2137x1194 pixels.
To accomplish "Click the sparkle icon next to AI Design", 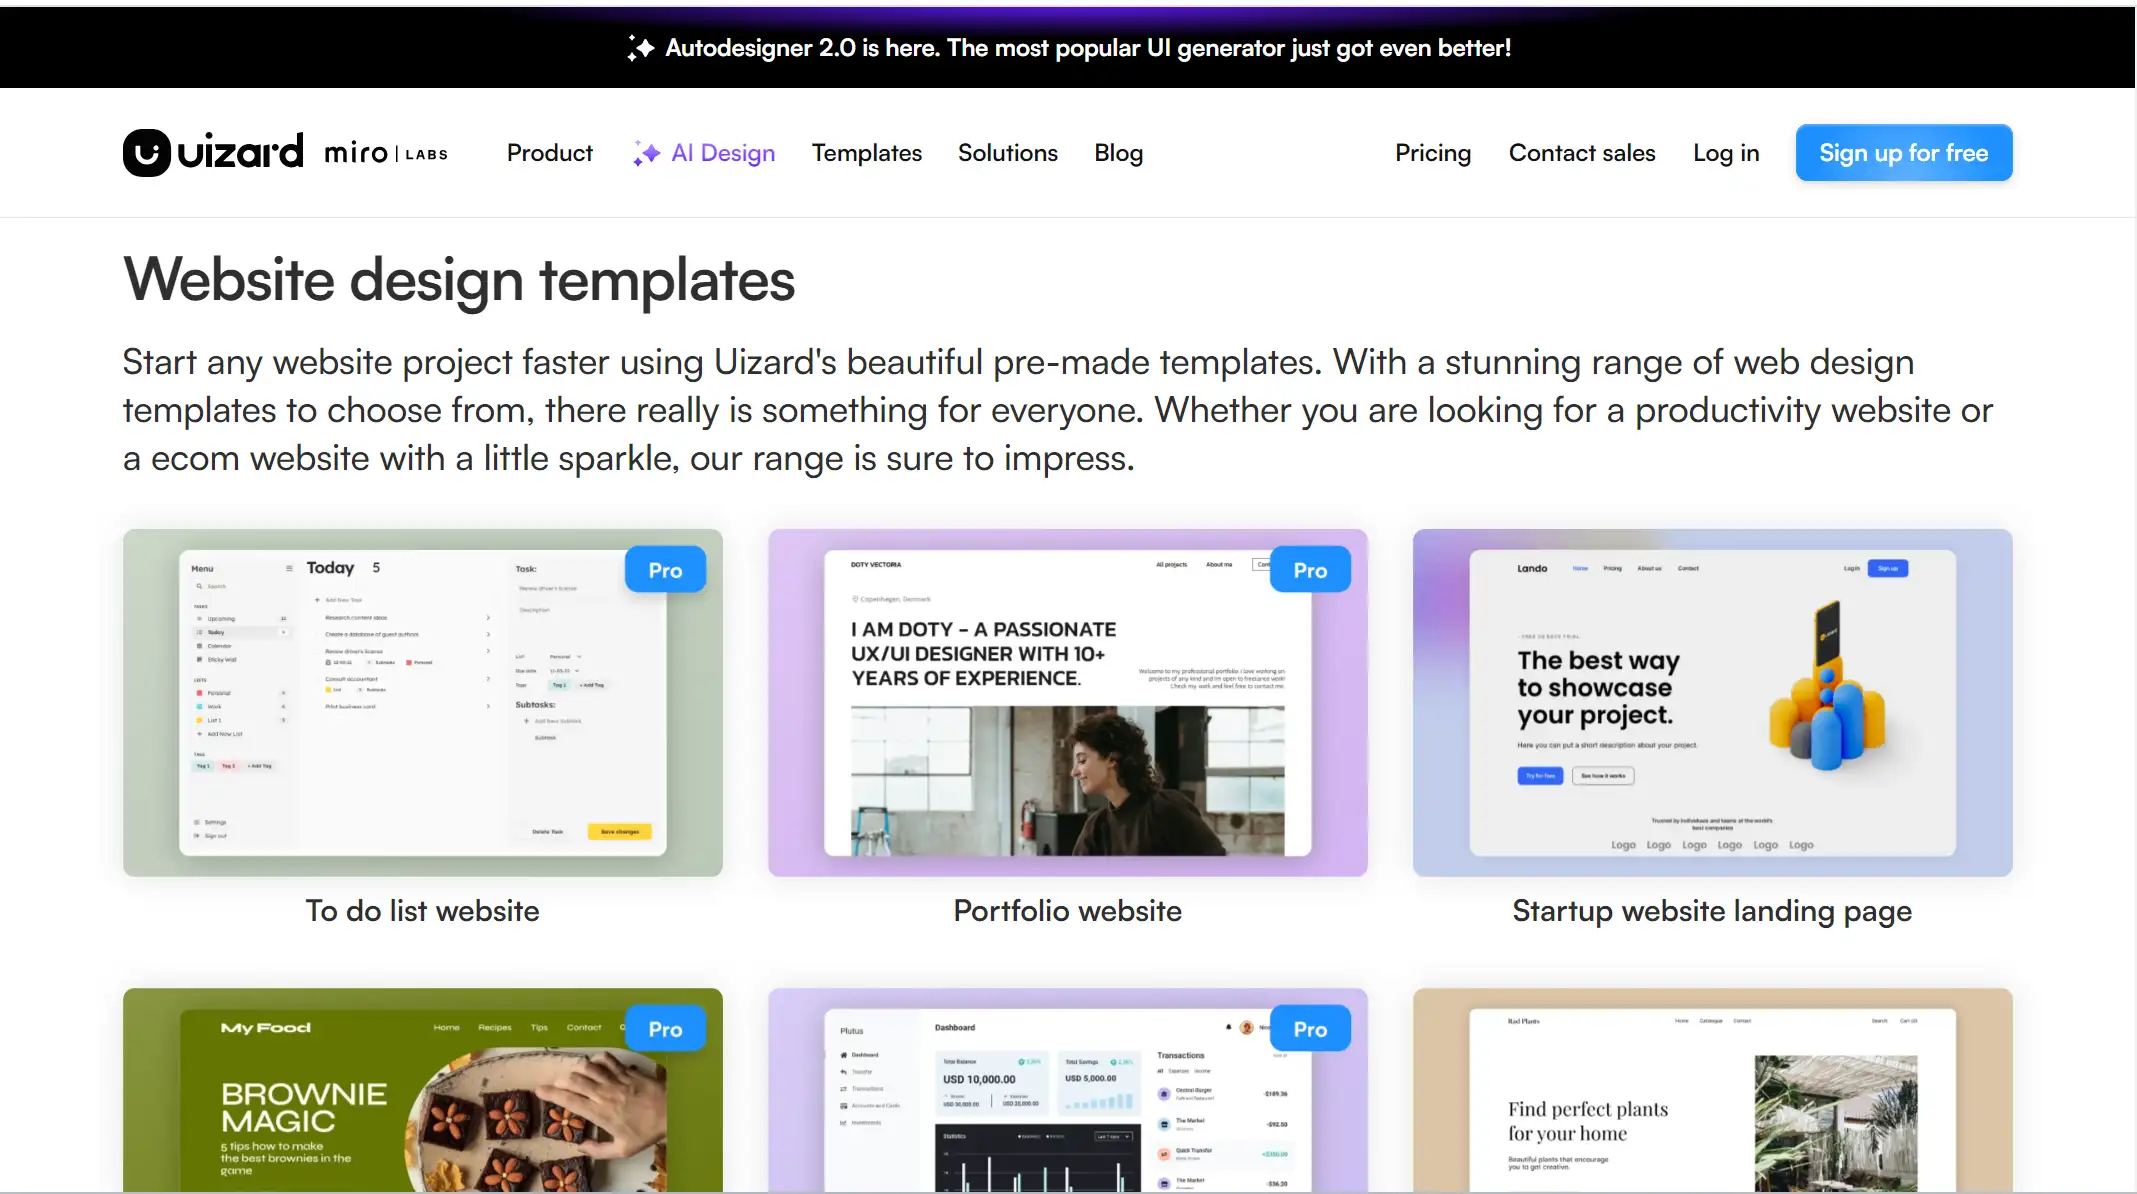I will pos(645,152).
